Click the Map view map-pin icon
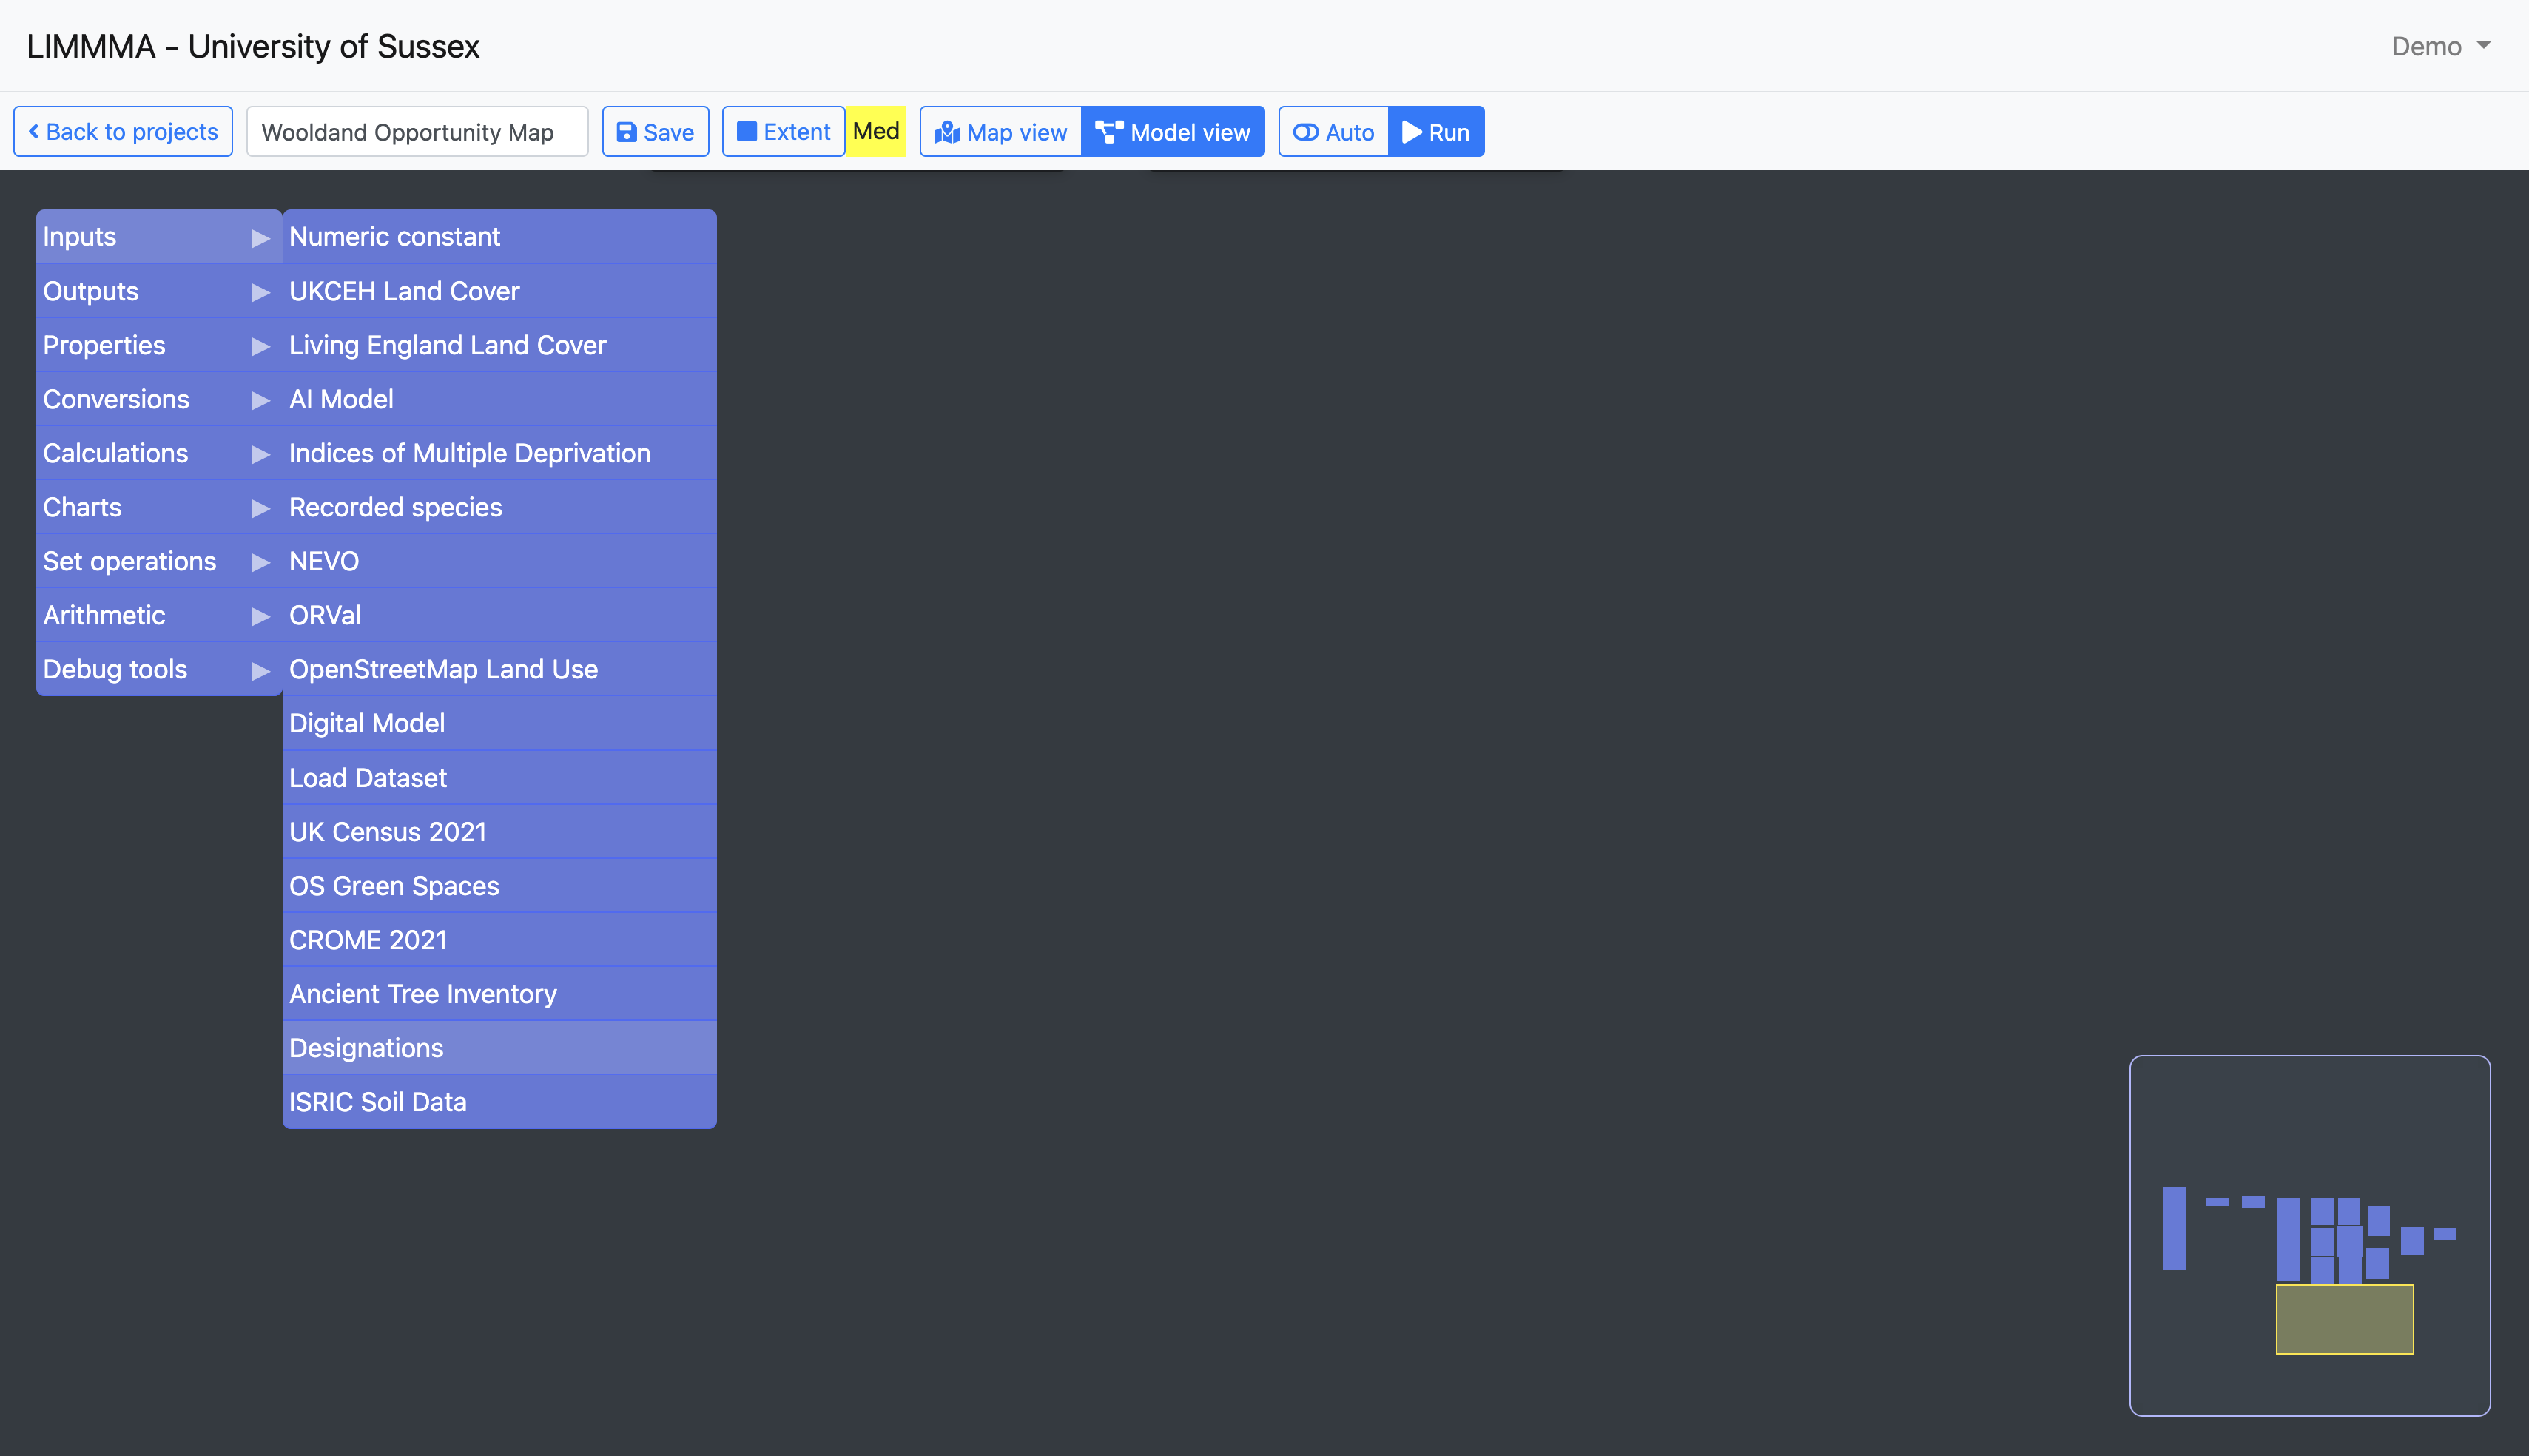The height and width of the screenshot is (1456, 2529). click(947, 132)
